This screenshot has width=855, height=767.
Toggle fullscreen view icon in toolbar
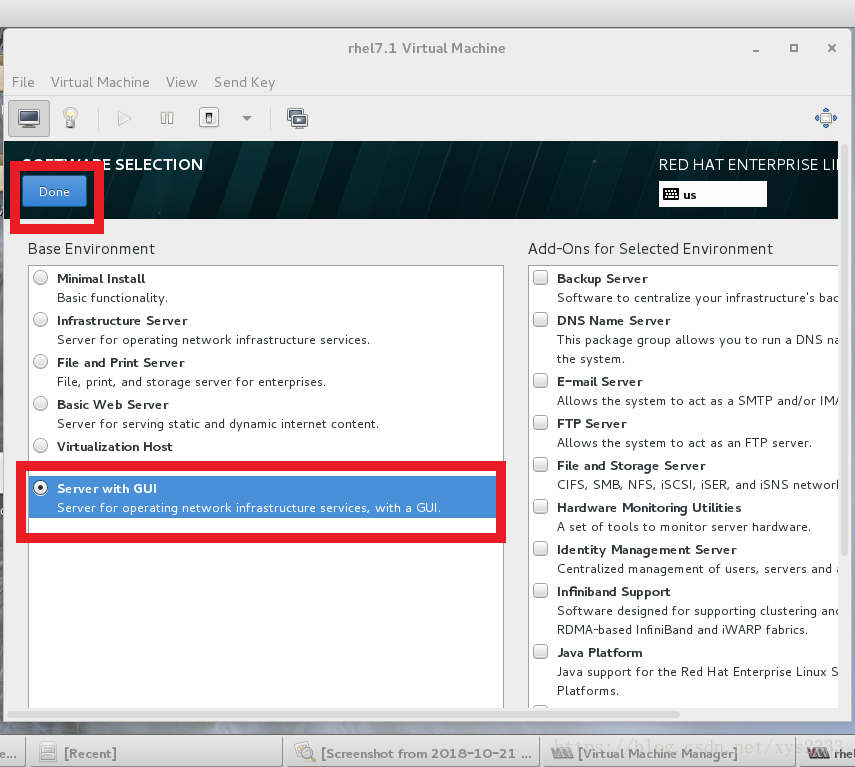tap(826, 118)
